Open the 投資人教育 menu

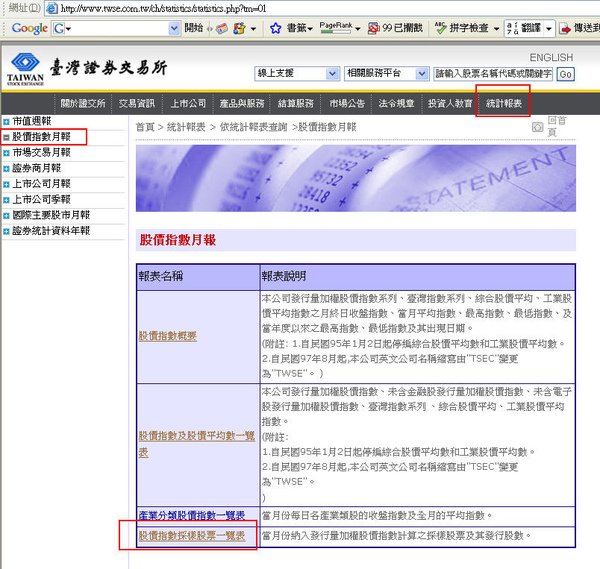(x=450, y=103)
